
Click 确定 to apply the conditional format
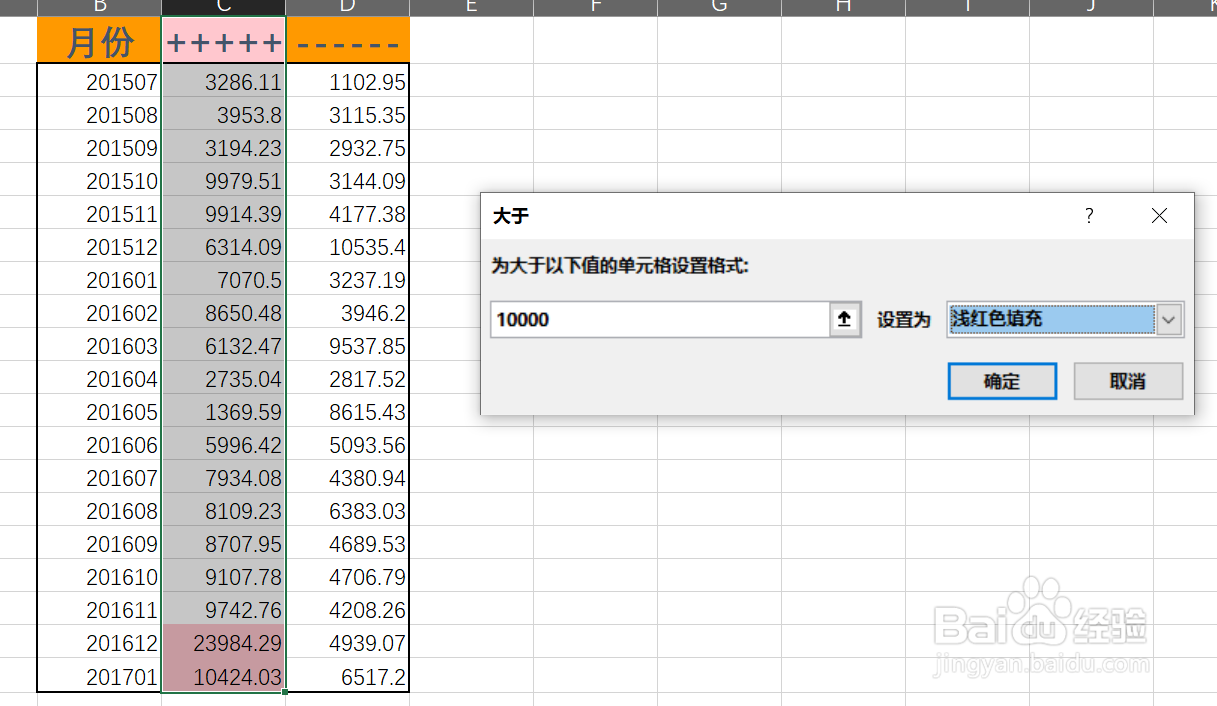click(x=1001, y=381)
